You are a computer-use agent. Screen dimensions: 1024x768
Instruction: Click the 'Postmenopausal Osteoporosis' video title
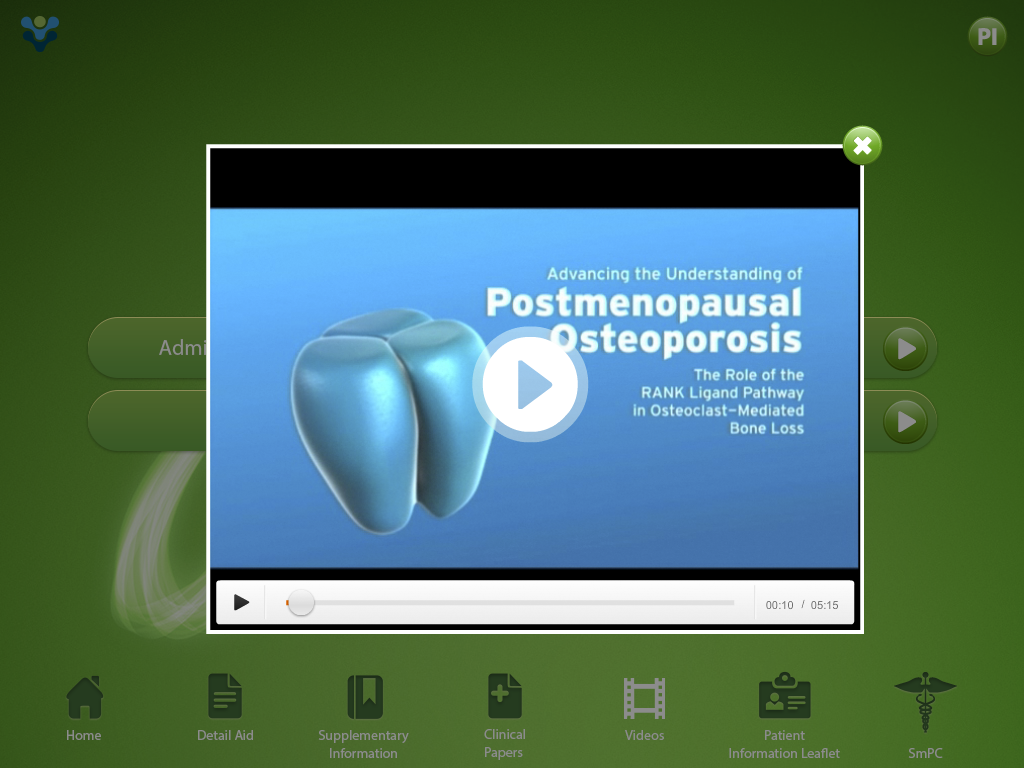point(644,321)
